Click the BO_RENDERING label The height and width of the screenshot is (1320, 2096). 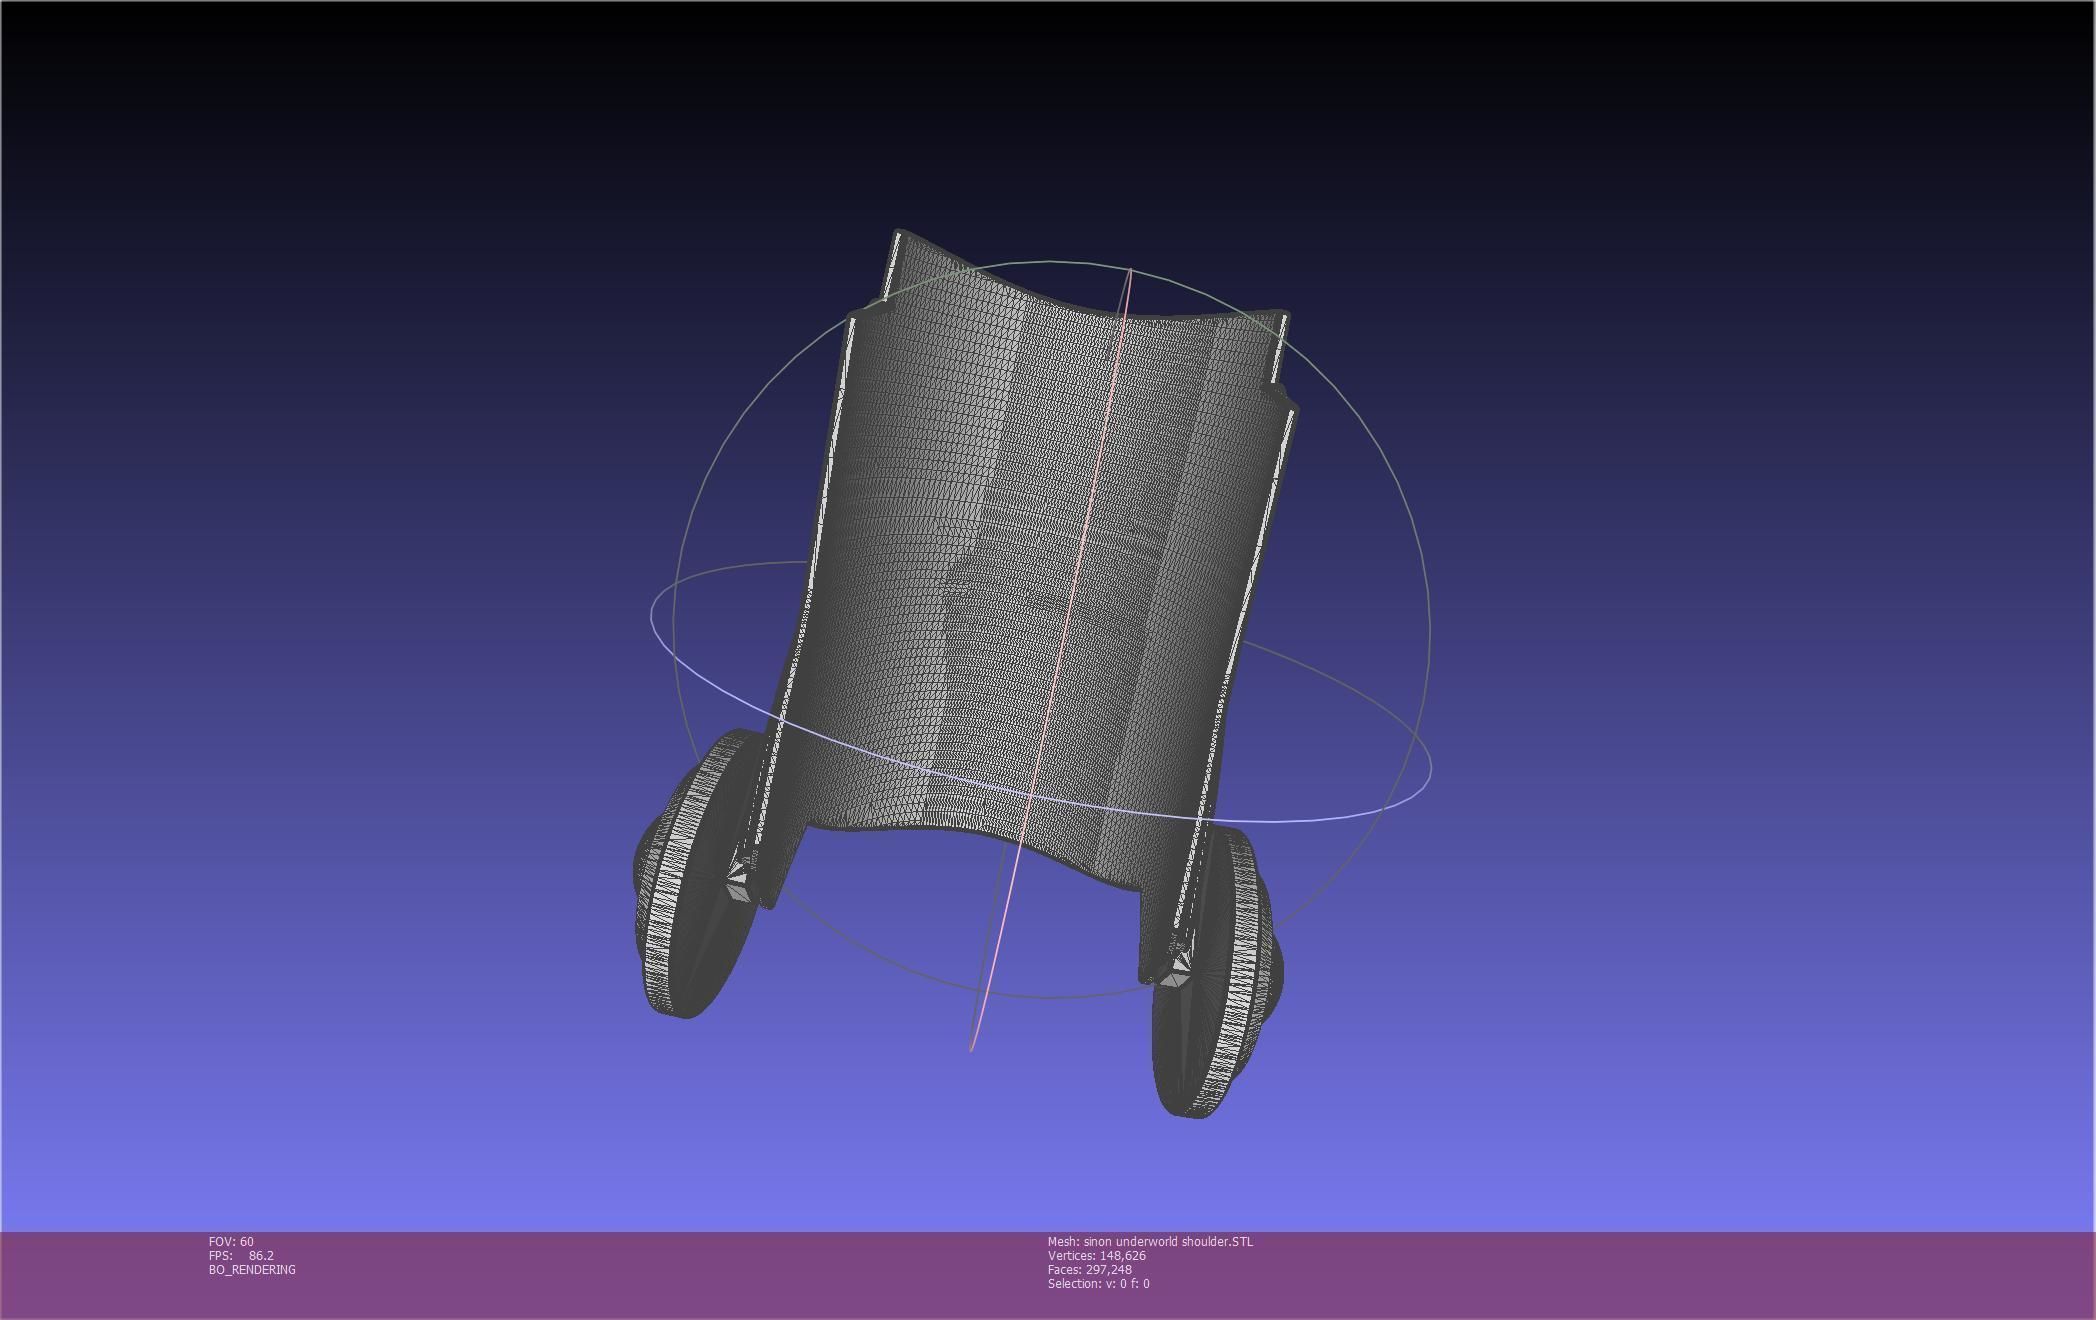pyautogui.click(x=252, y=1269)
